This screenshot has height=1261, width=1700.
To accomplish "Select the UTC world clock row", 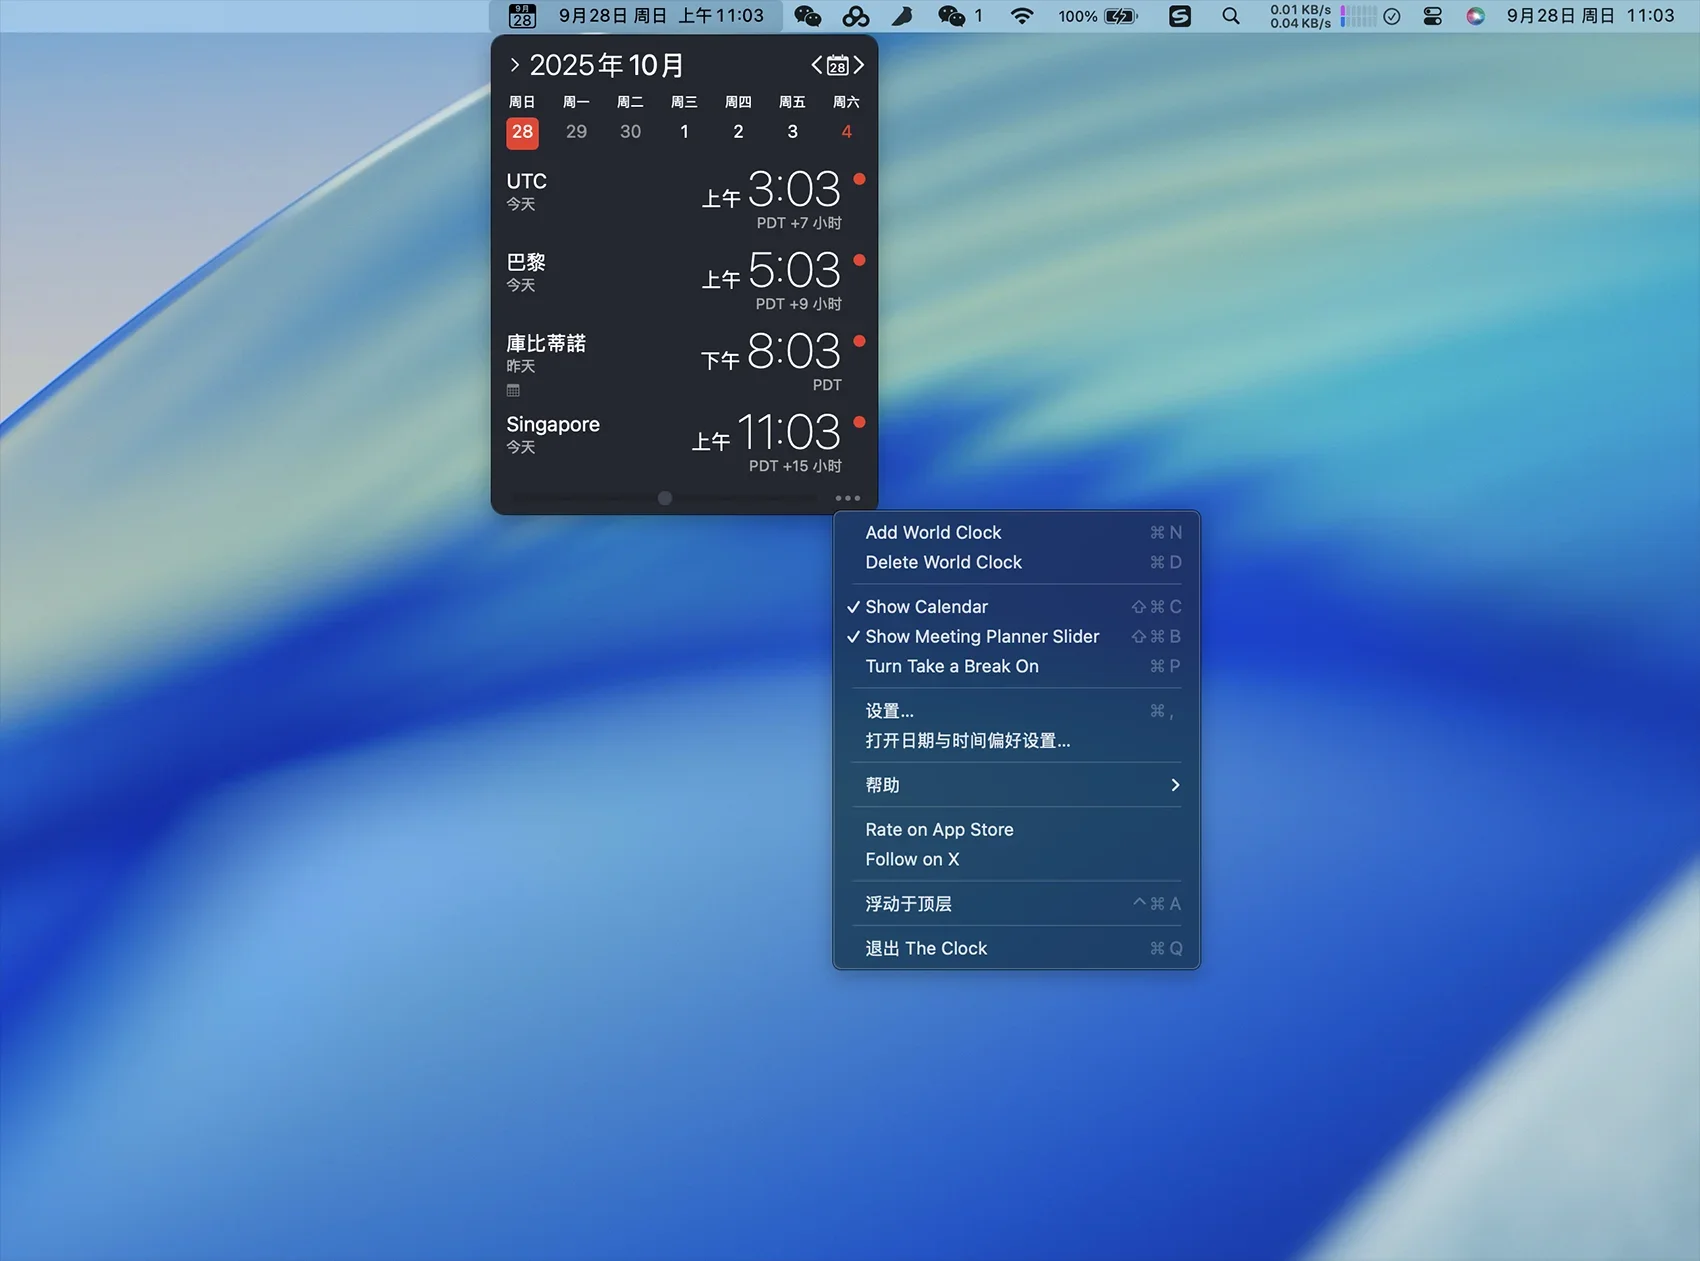I will (684, 199).
